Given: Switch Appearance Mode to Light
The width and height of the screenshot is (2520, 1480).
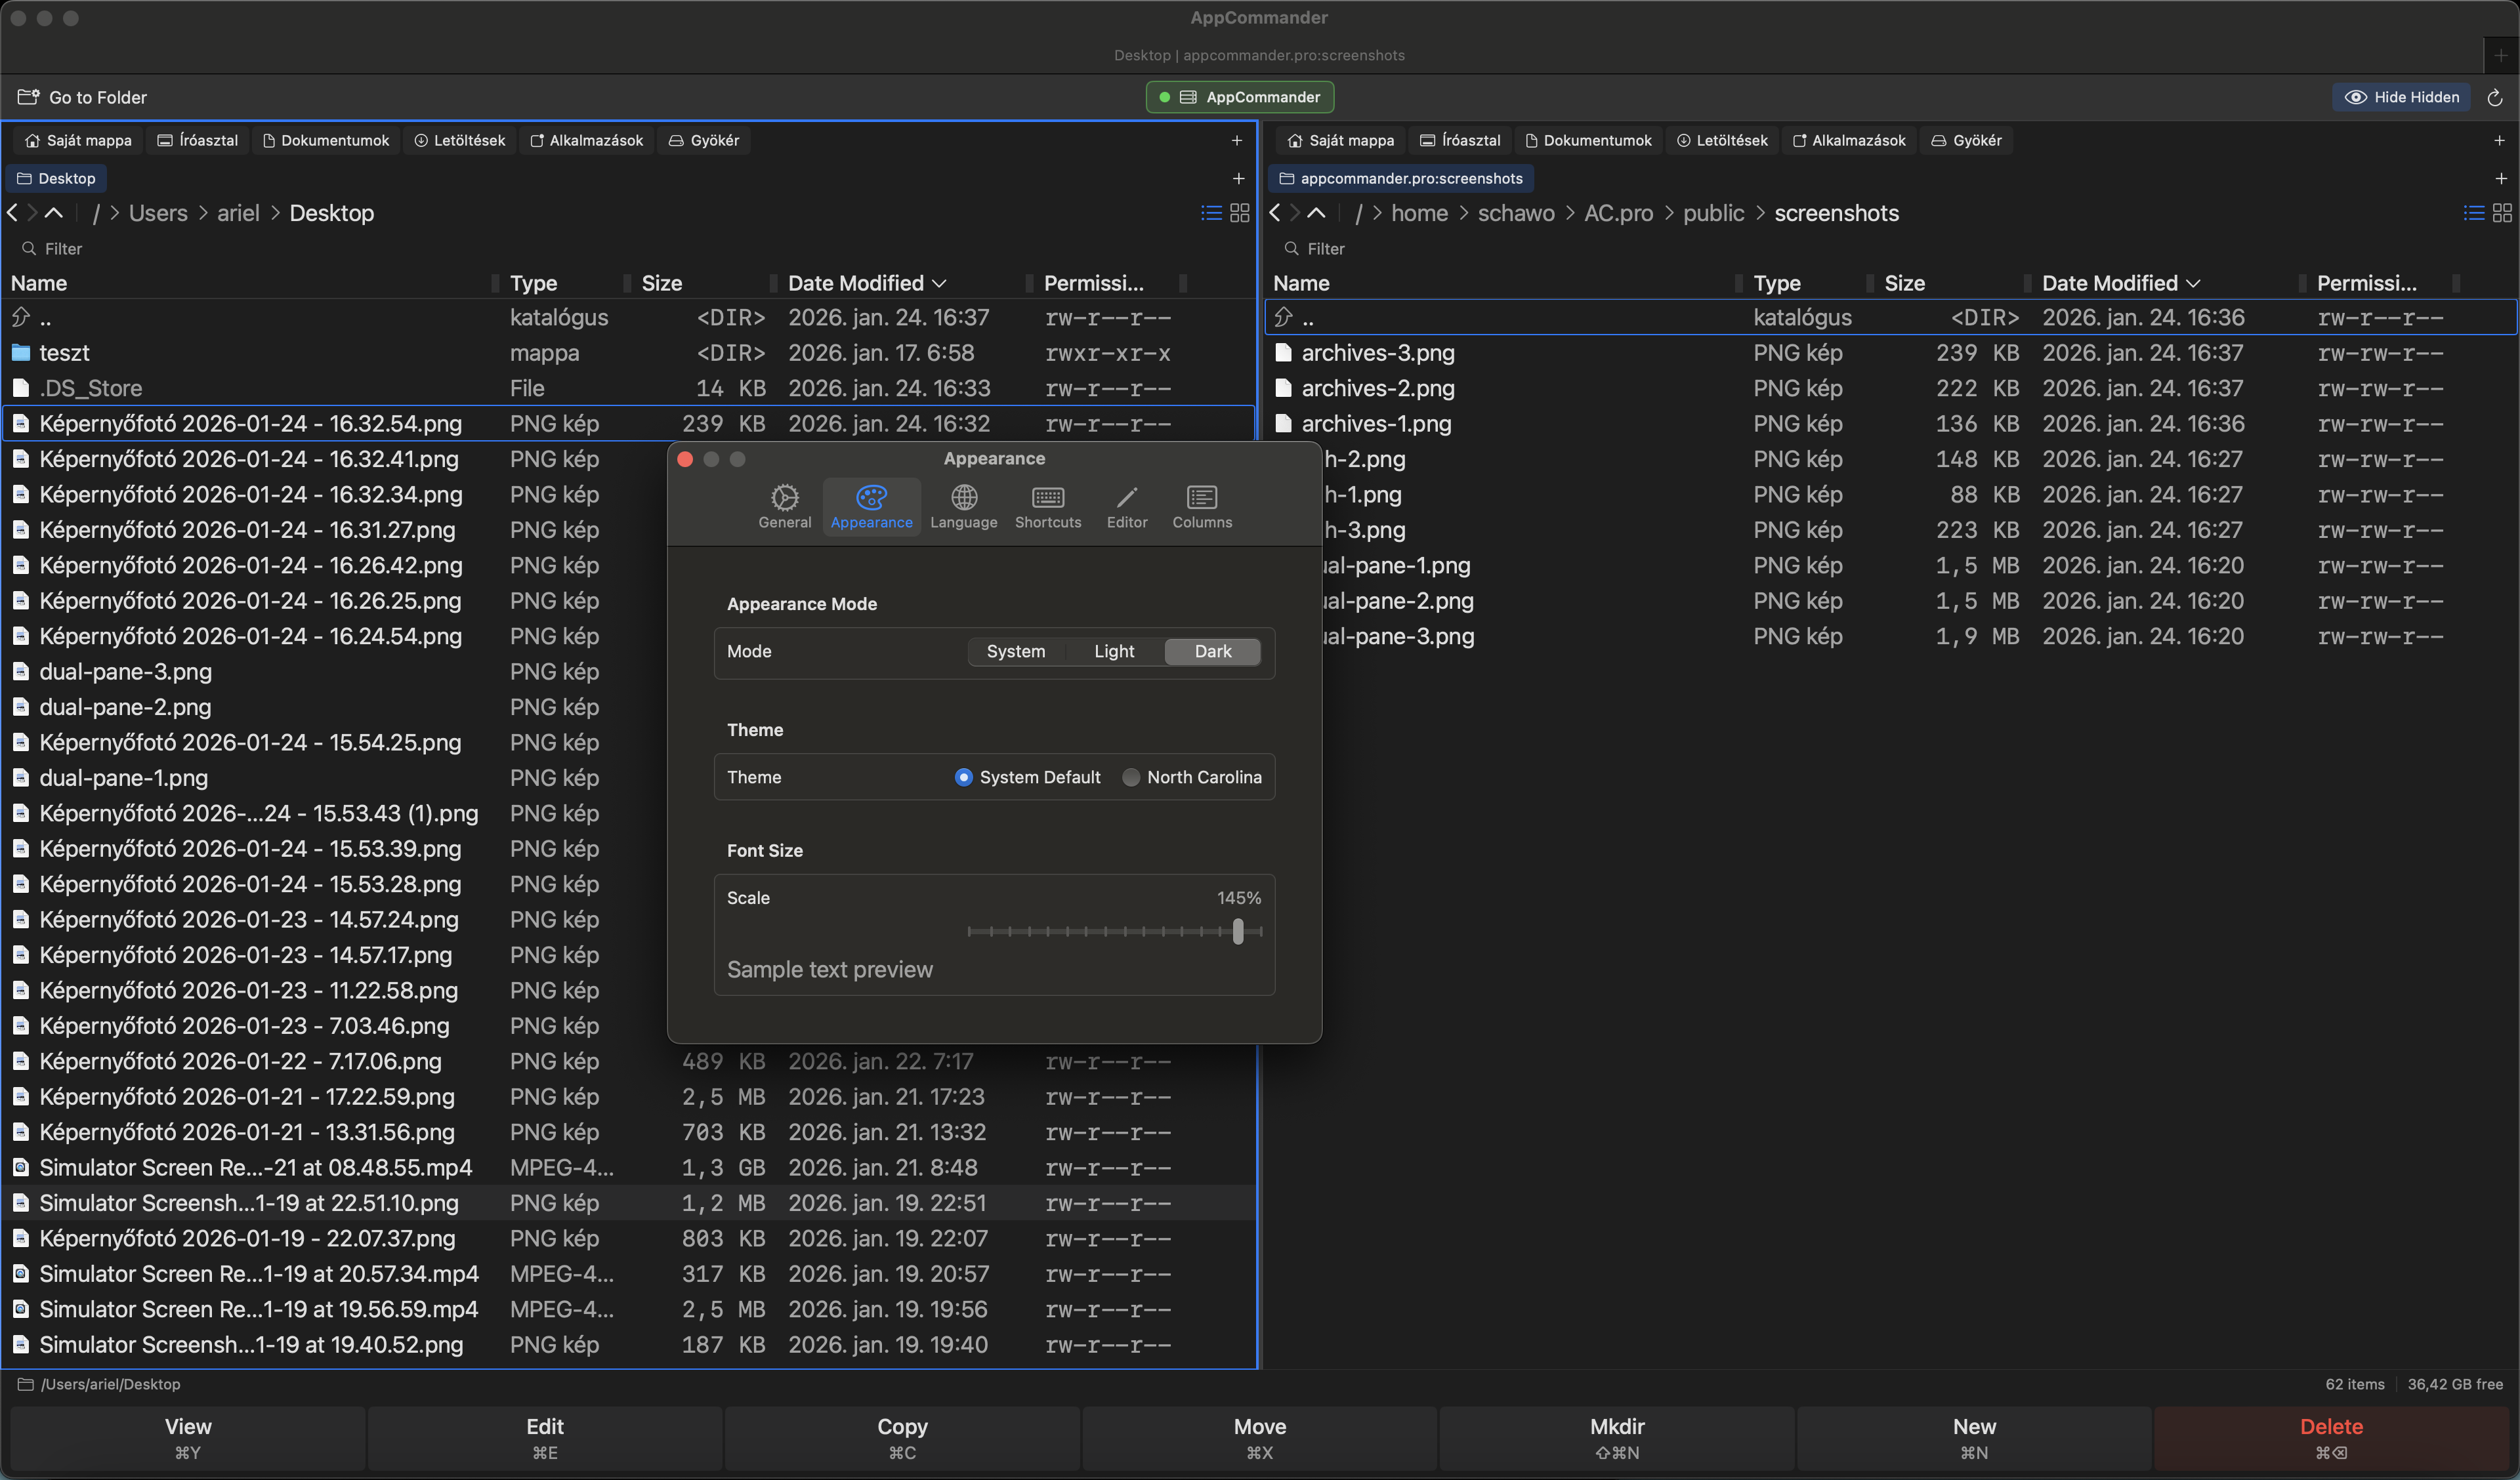Looking at the screenshot, I should (x=1114, y=651).
